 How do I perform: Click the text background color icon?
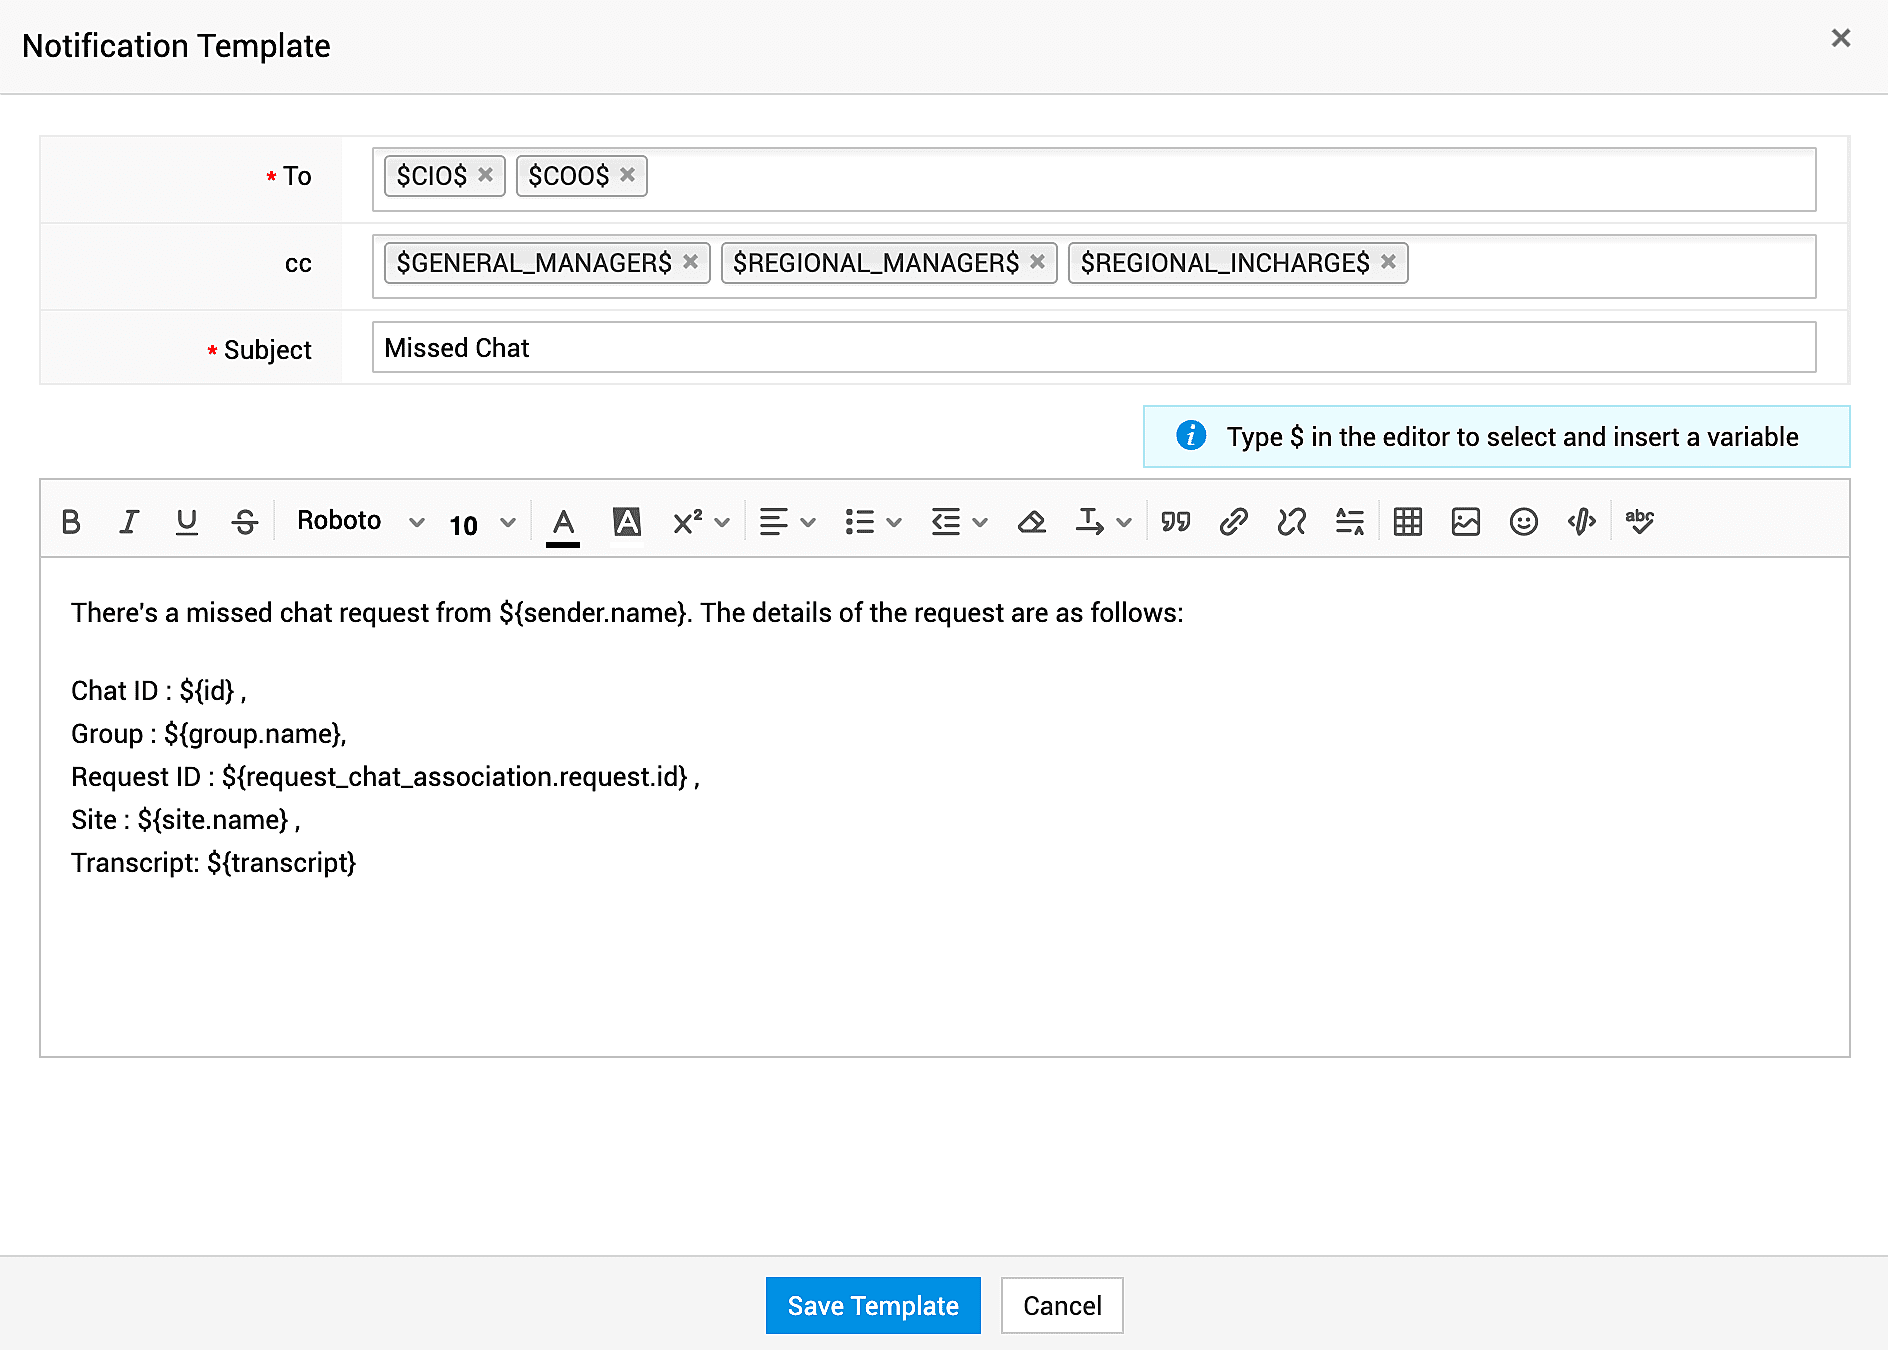[627, 522]
